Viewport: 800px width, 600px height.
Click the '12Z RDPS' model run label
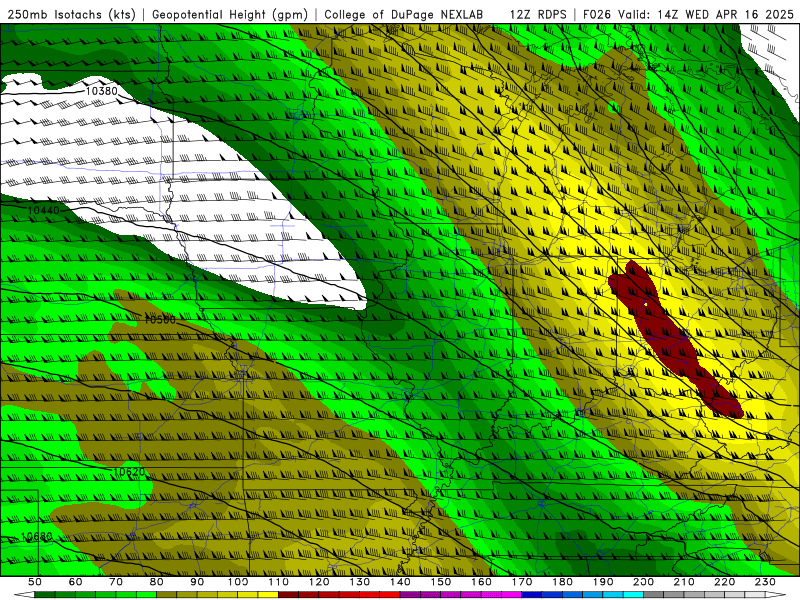[x=538, y=14]
